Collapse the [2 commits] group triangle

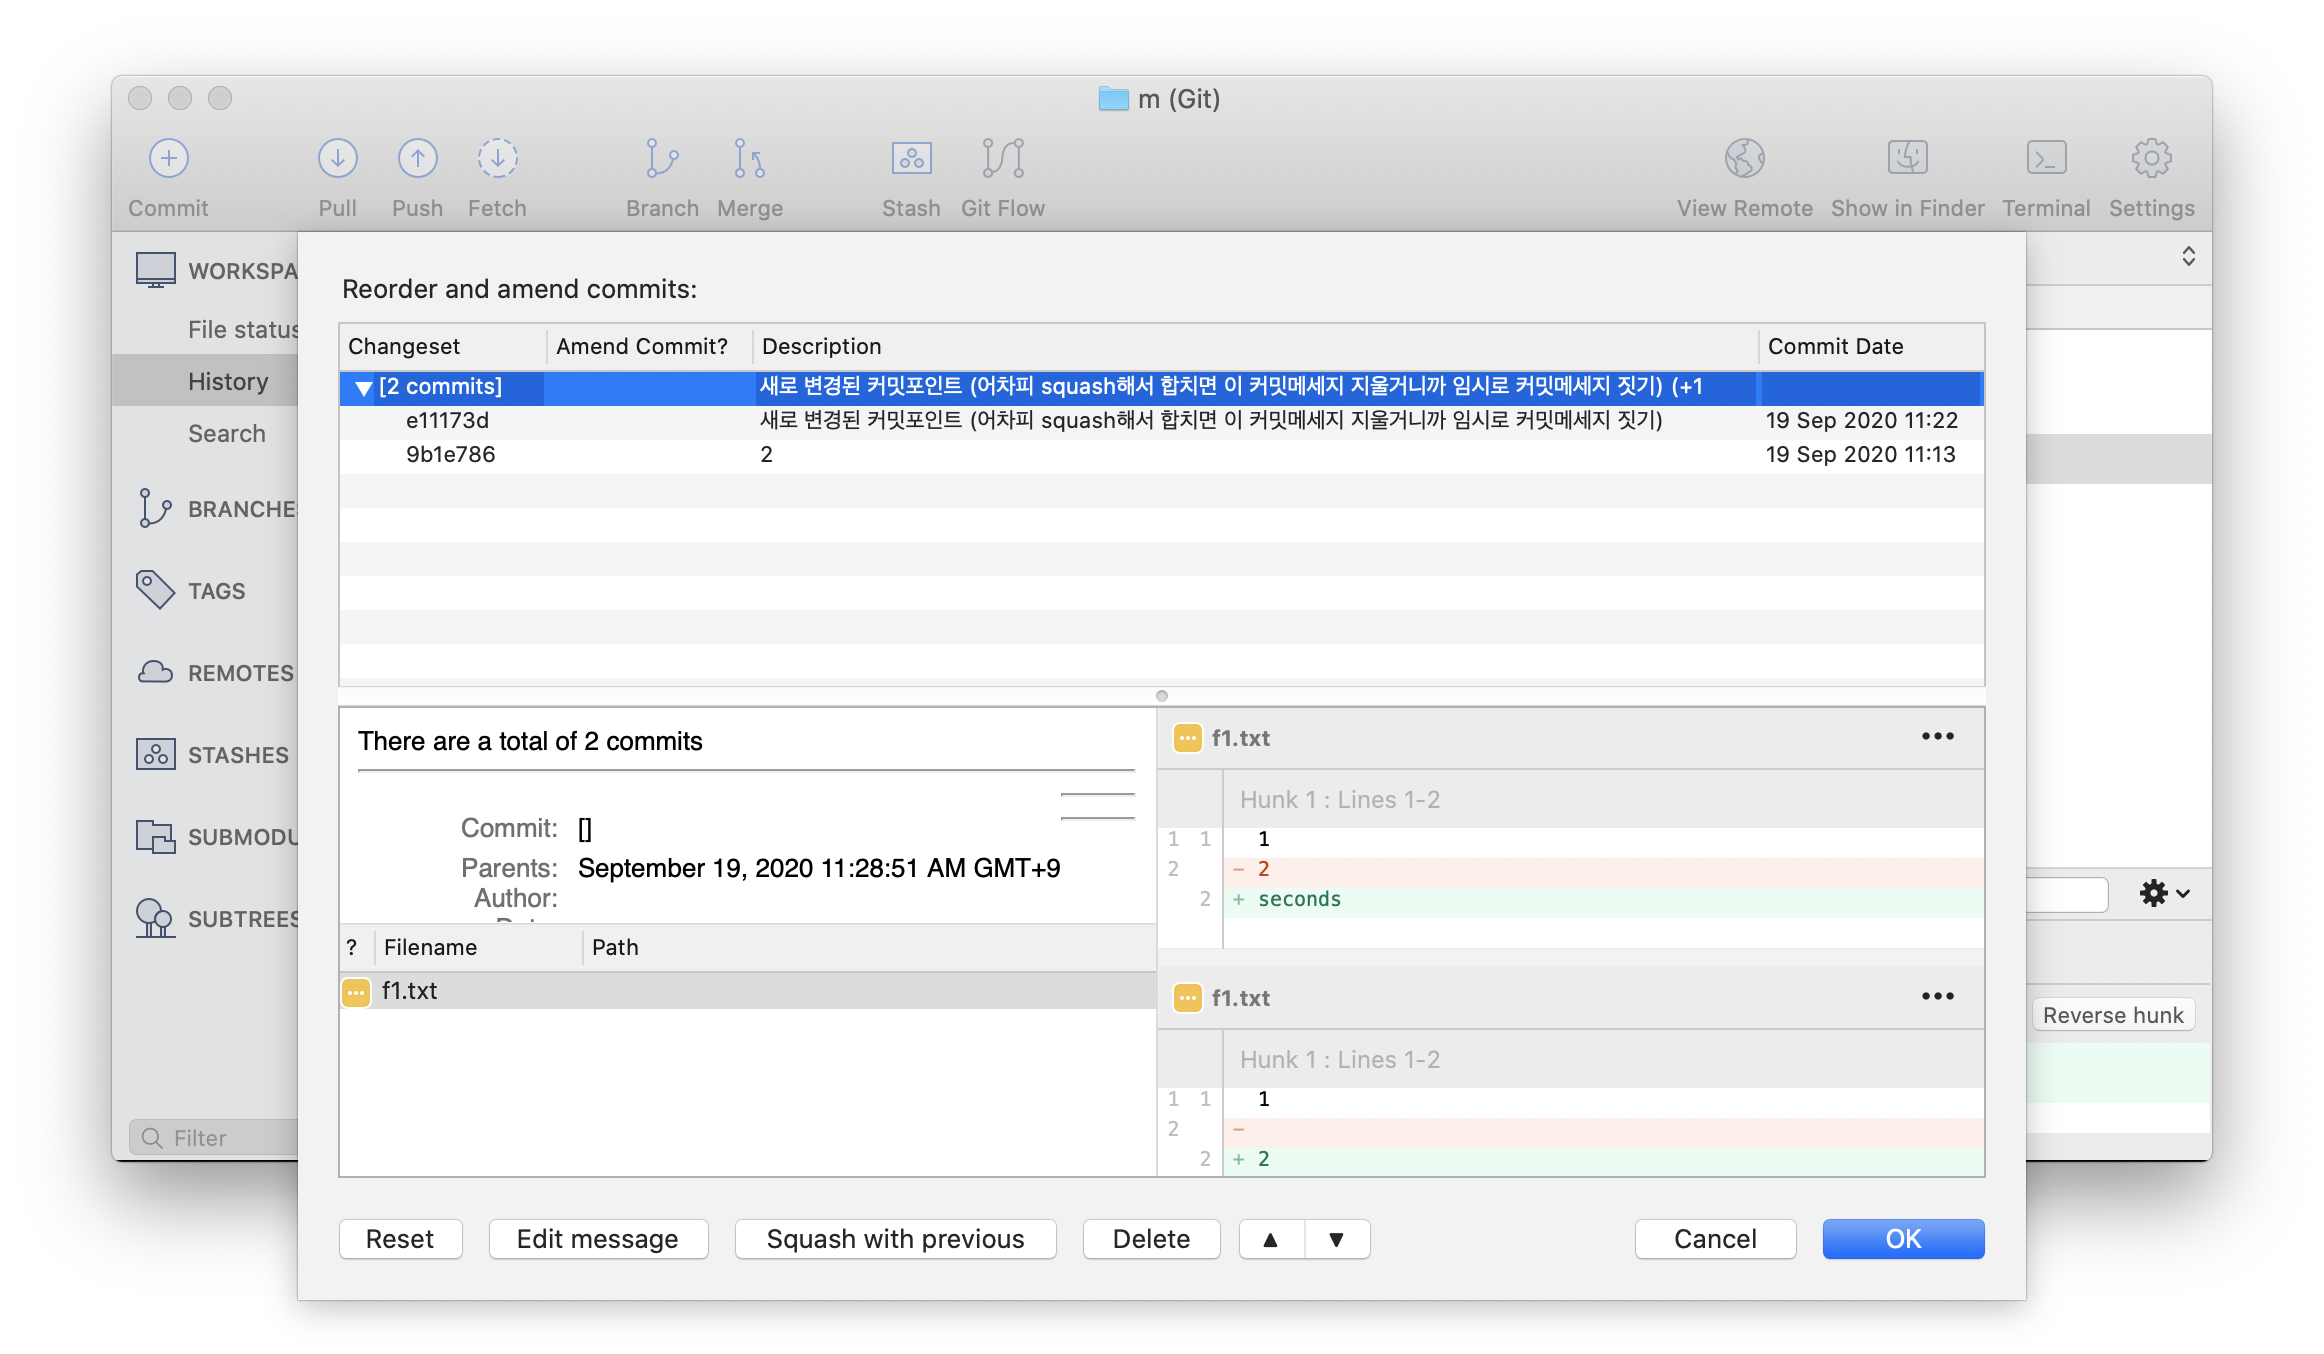click(x=363, y=388)
